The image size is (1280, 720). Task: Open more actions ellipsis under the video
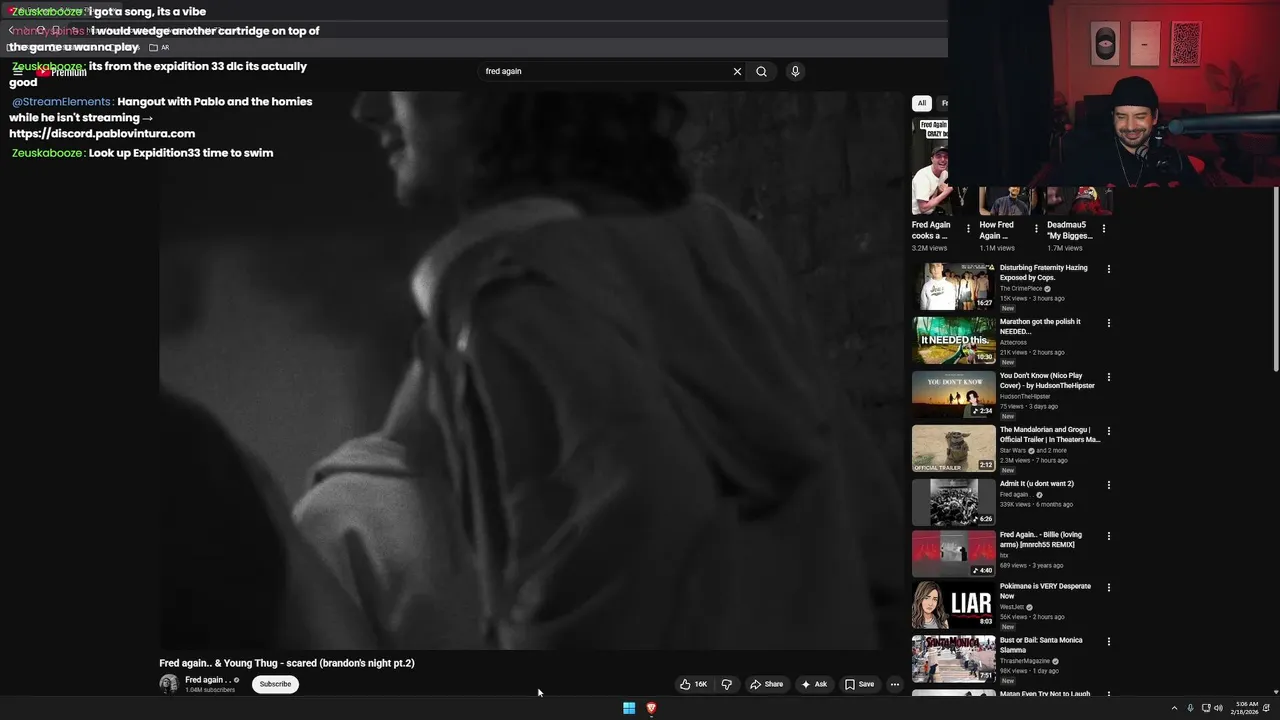point(895,684)
